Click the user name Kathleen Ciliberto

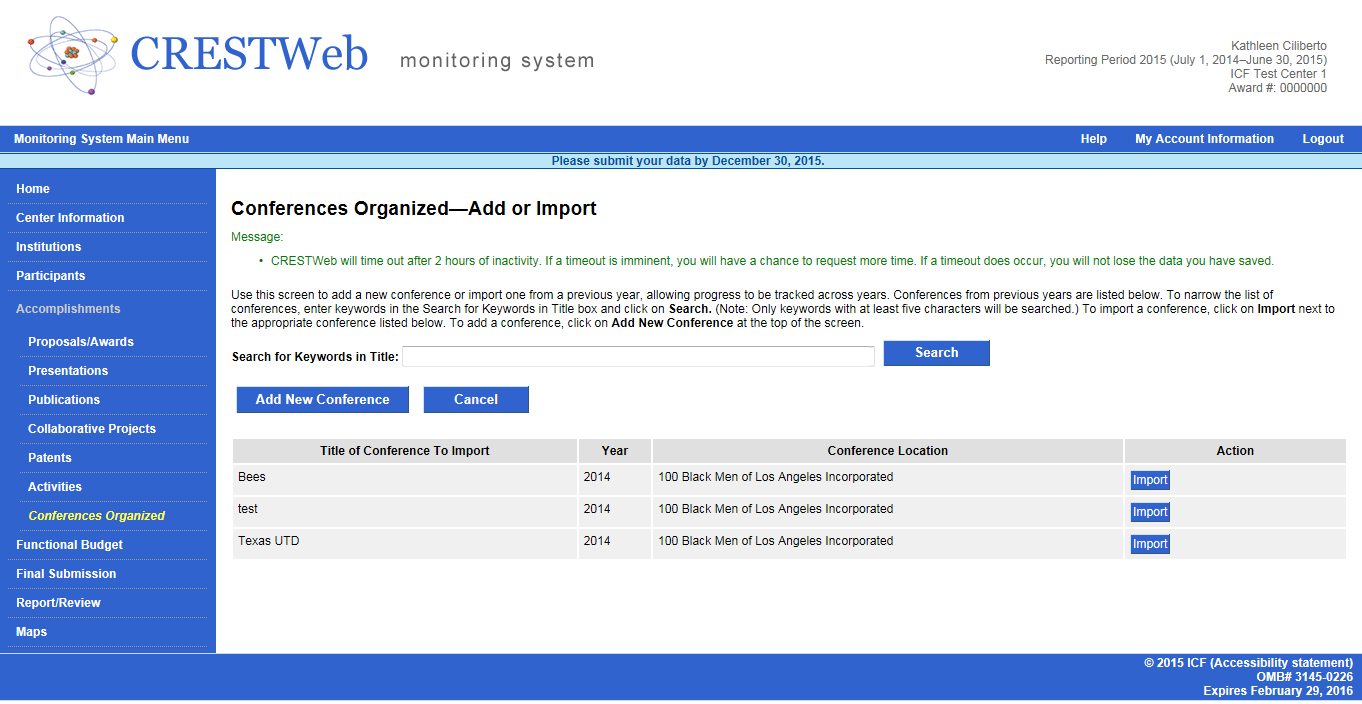coord(1279,46)
